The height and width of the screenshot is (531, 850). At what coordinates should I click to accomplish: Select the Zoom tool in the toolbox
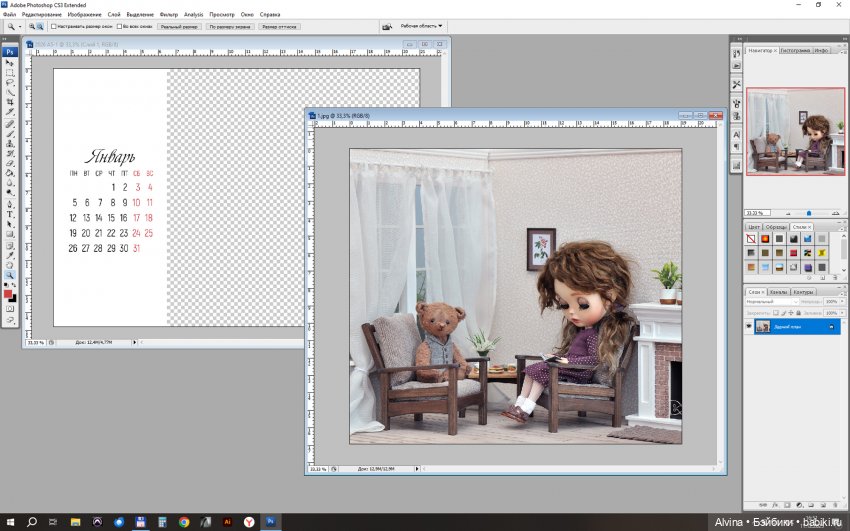click(10, 274)
